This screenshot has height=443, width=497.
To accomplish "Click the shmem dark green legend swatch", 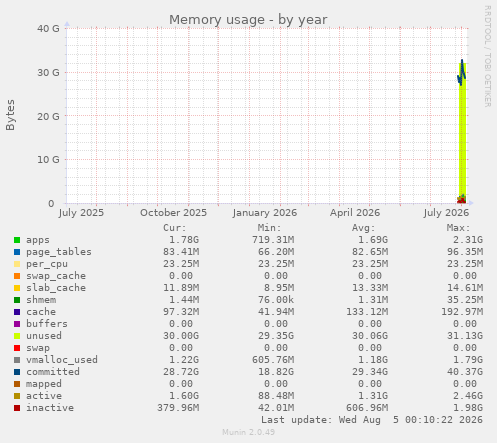I will click(17, 300).
